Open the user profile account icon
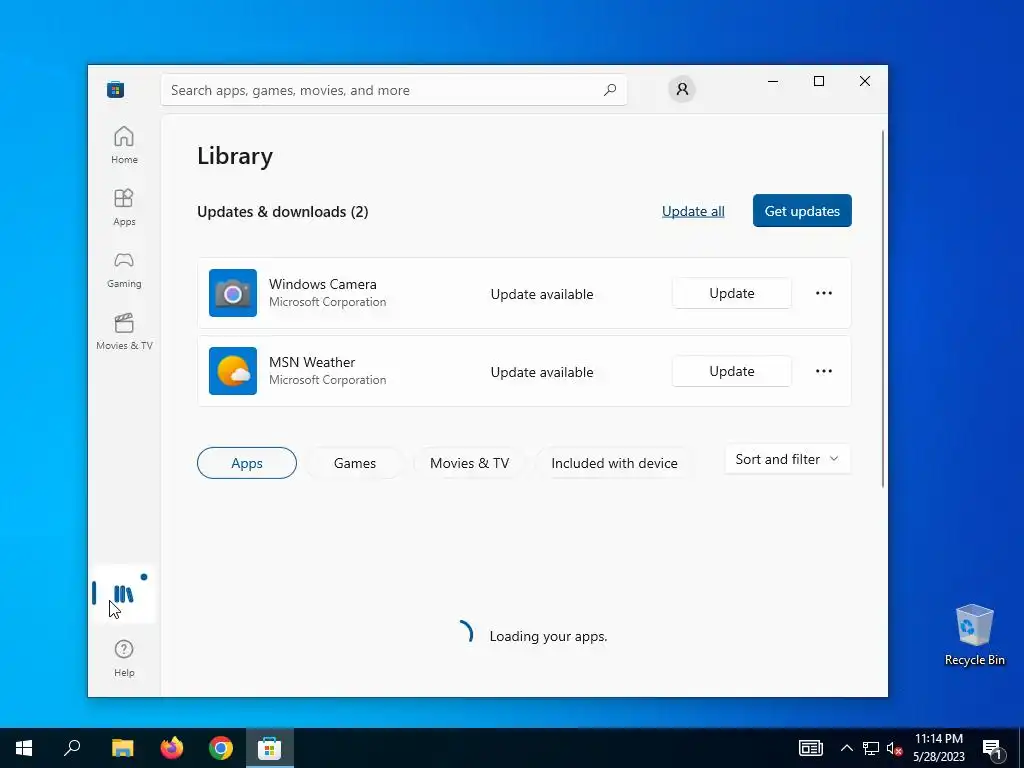Image resolution: width=1024 pixels, height=768 pixels. pos(682,89)
